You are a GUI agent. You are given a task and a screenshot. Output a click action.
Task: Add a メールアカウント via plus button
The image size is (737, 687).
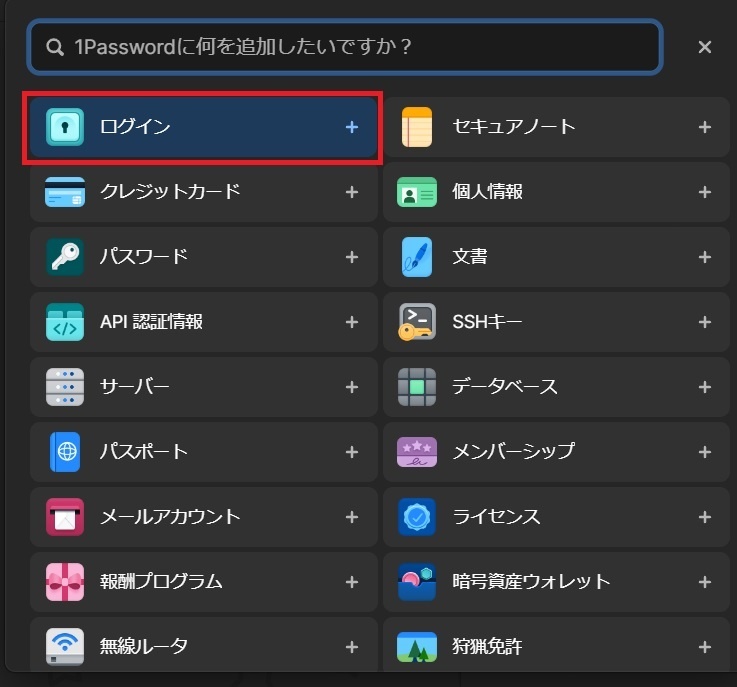pyautogui.click(x=352, y=517)
